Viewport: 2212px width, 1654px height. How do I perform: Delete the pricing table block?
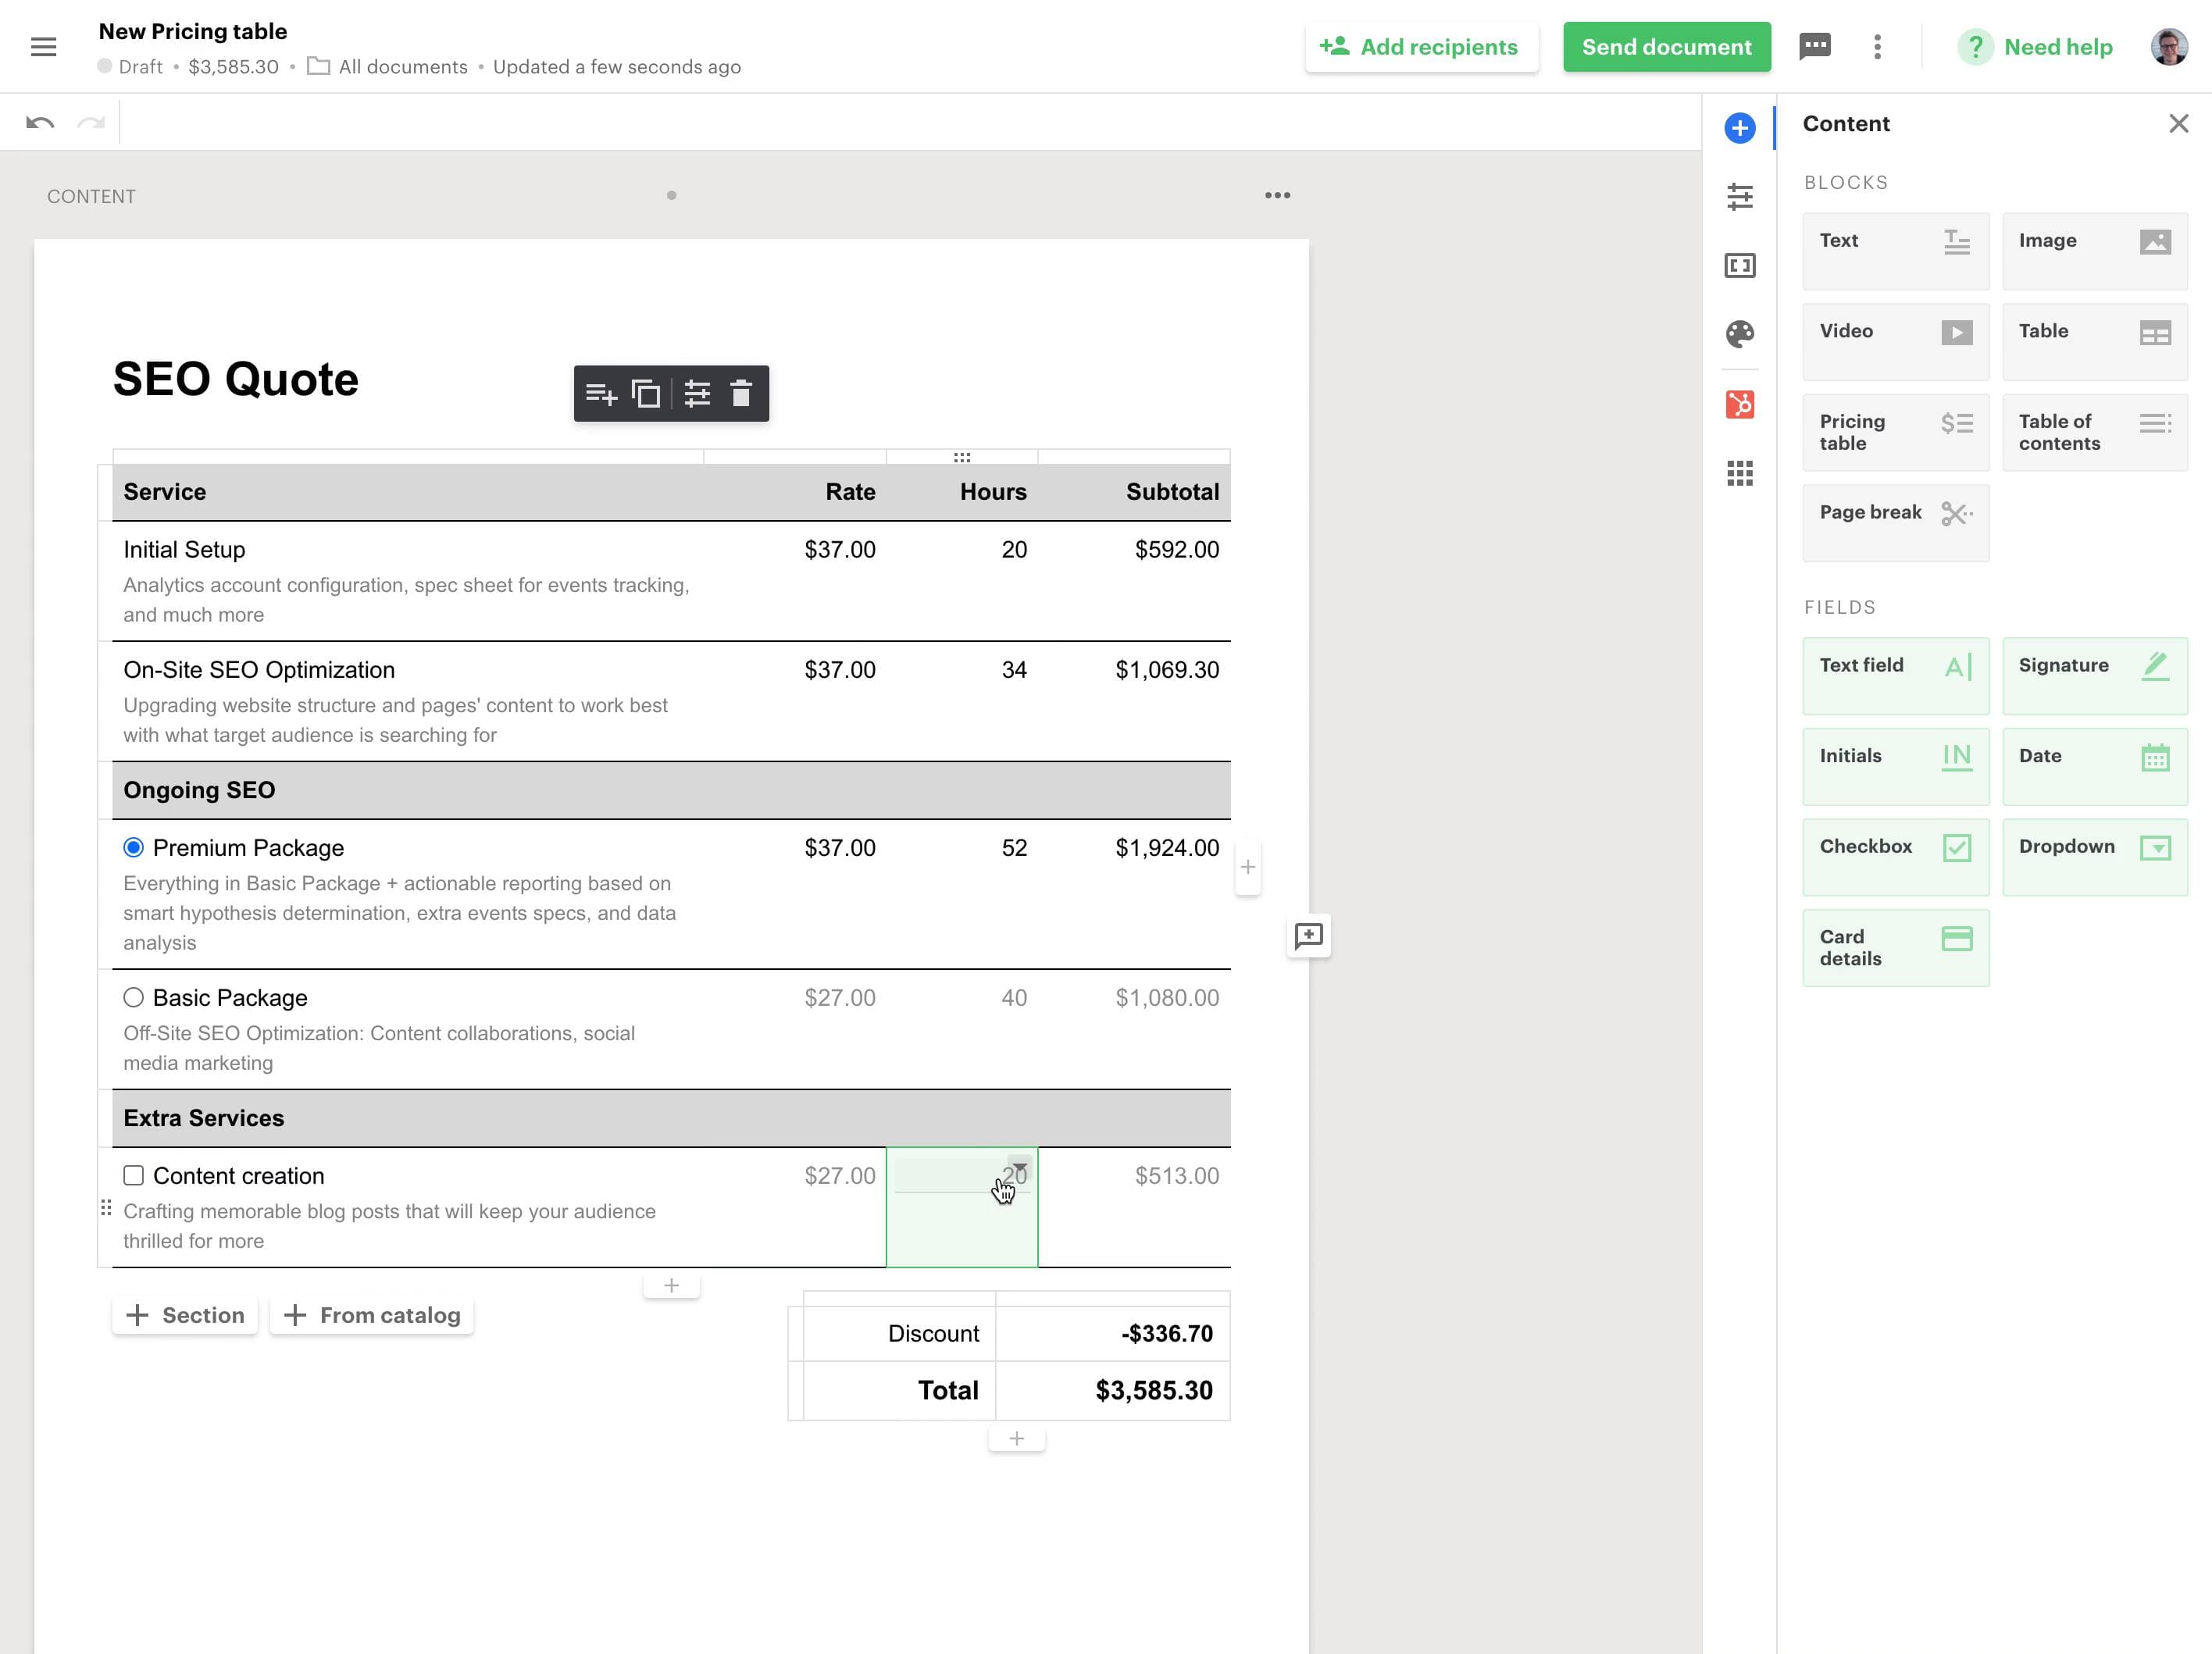741,393
